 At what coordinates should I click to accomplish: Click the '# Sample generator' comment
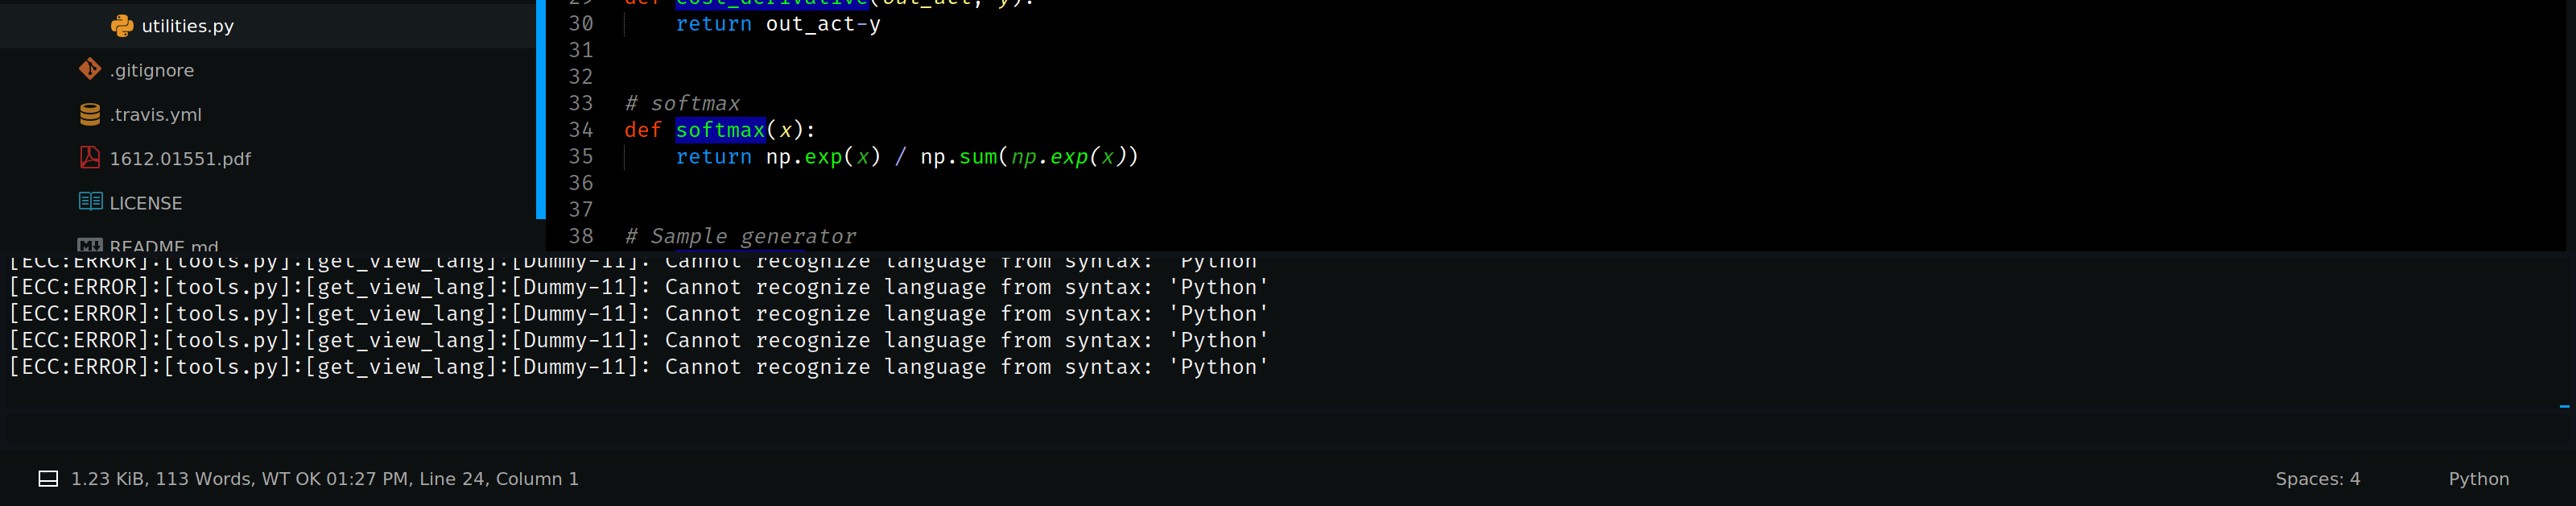(x=740, y=237)
